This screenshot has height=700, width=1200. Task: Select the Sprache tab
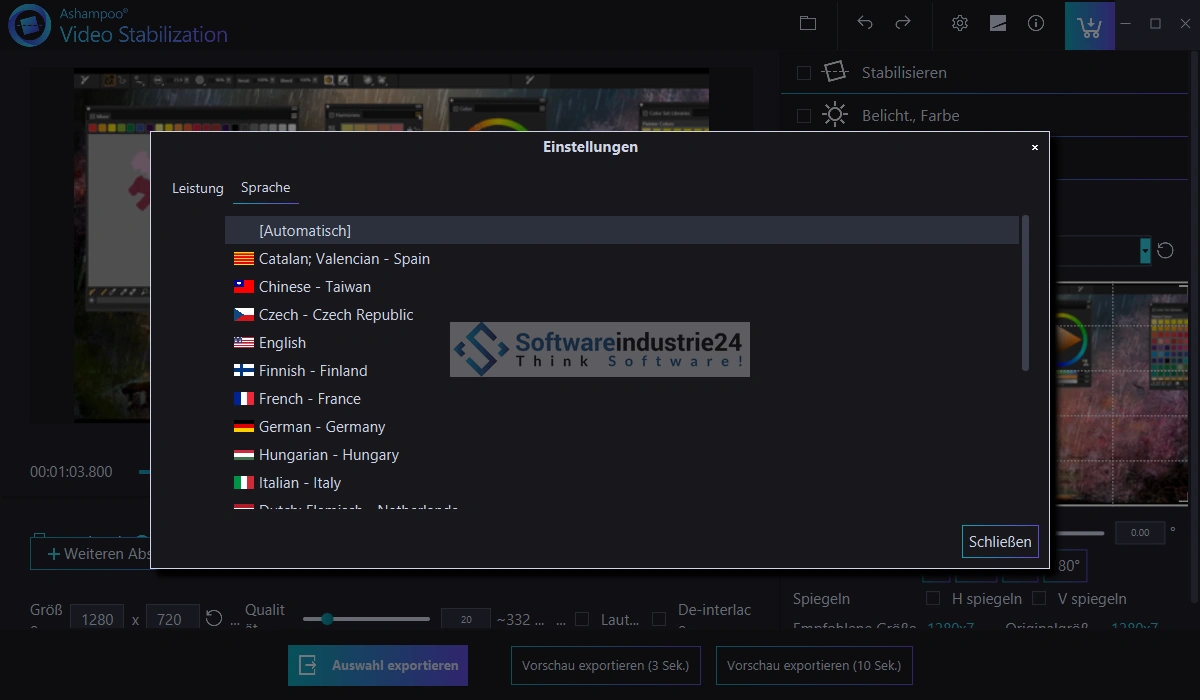point(265,188)
